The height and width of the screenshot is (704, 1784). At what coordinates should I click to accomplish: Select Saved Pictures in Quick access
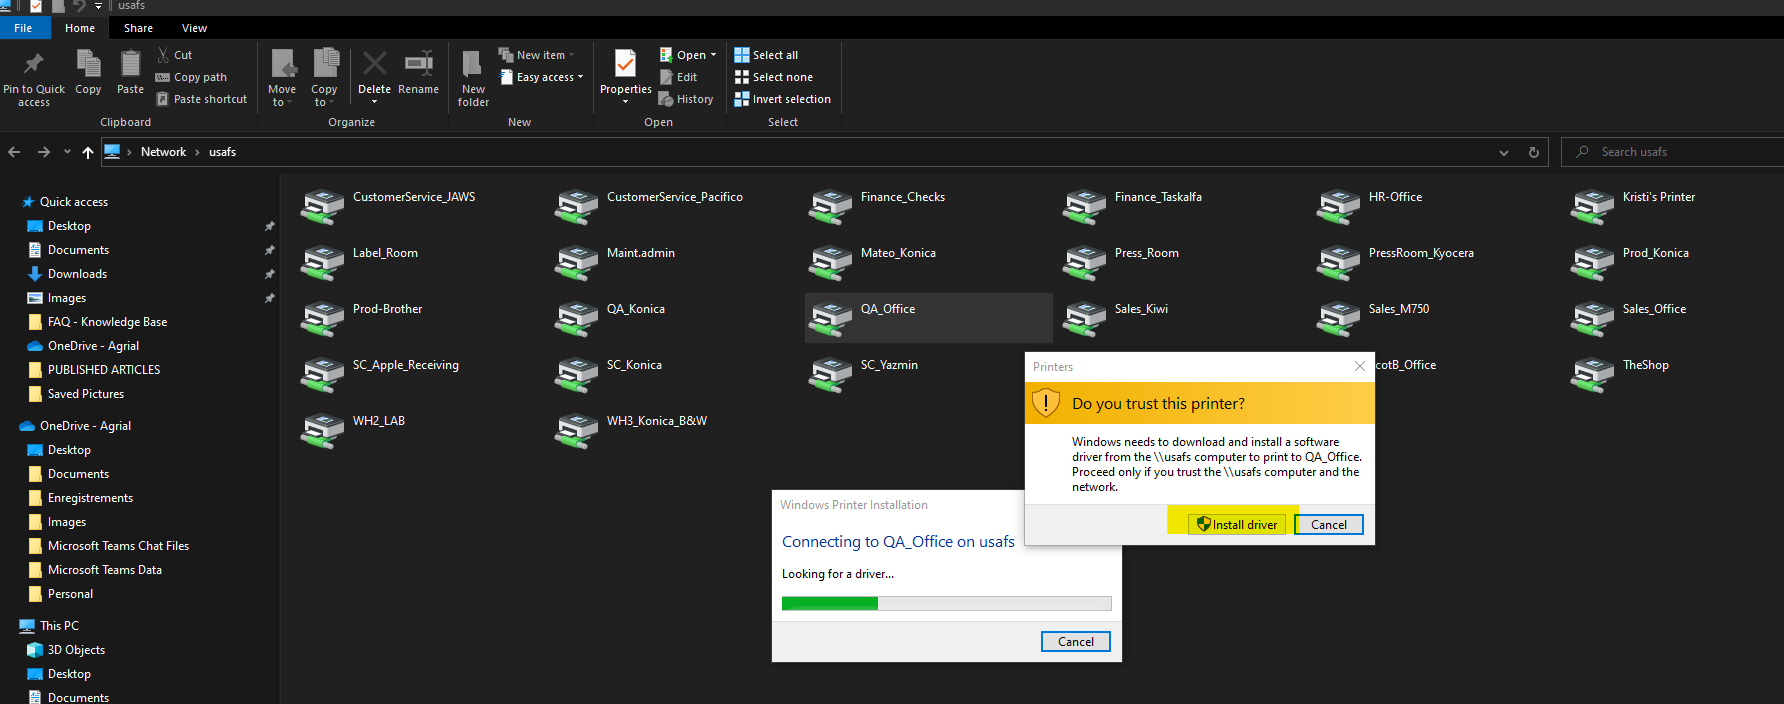(x=86, y=394)
